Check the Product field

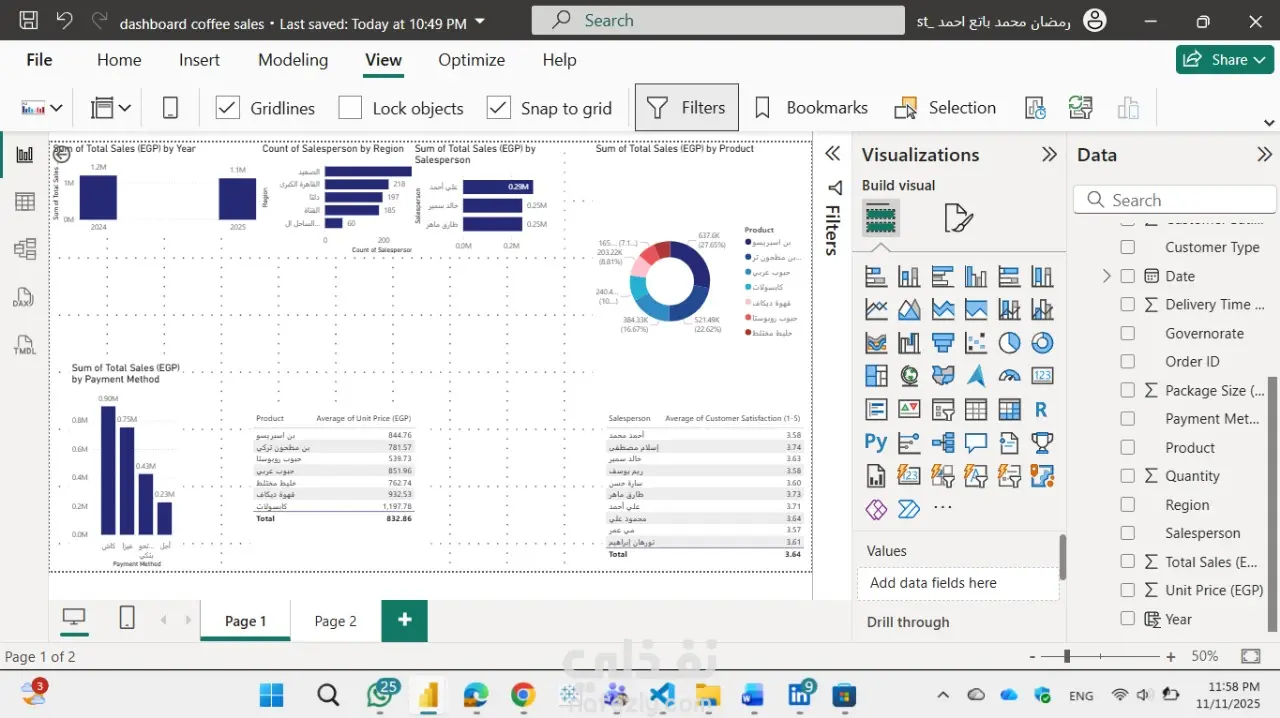coord(1128,447)
